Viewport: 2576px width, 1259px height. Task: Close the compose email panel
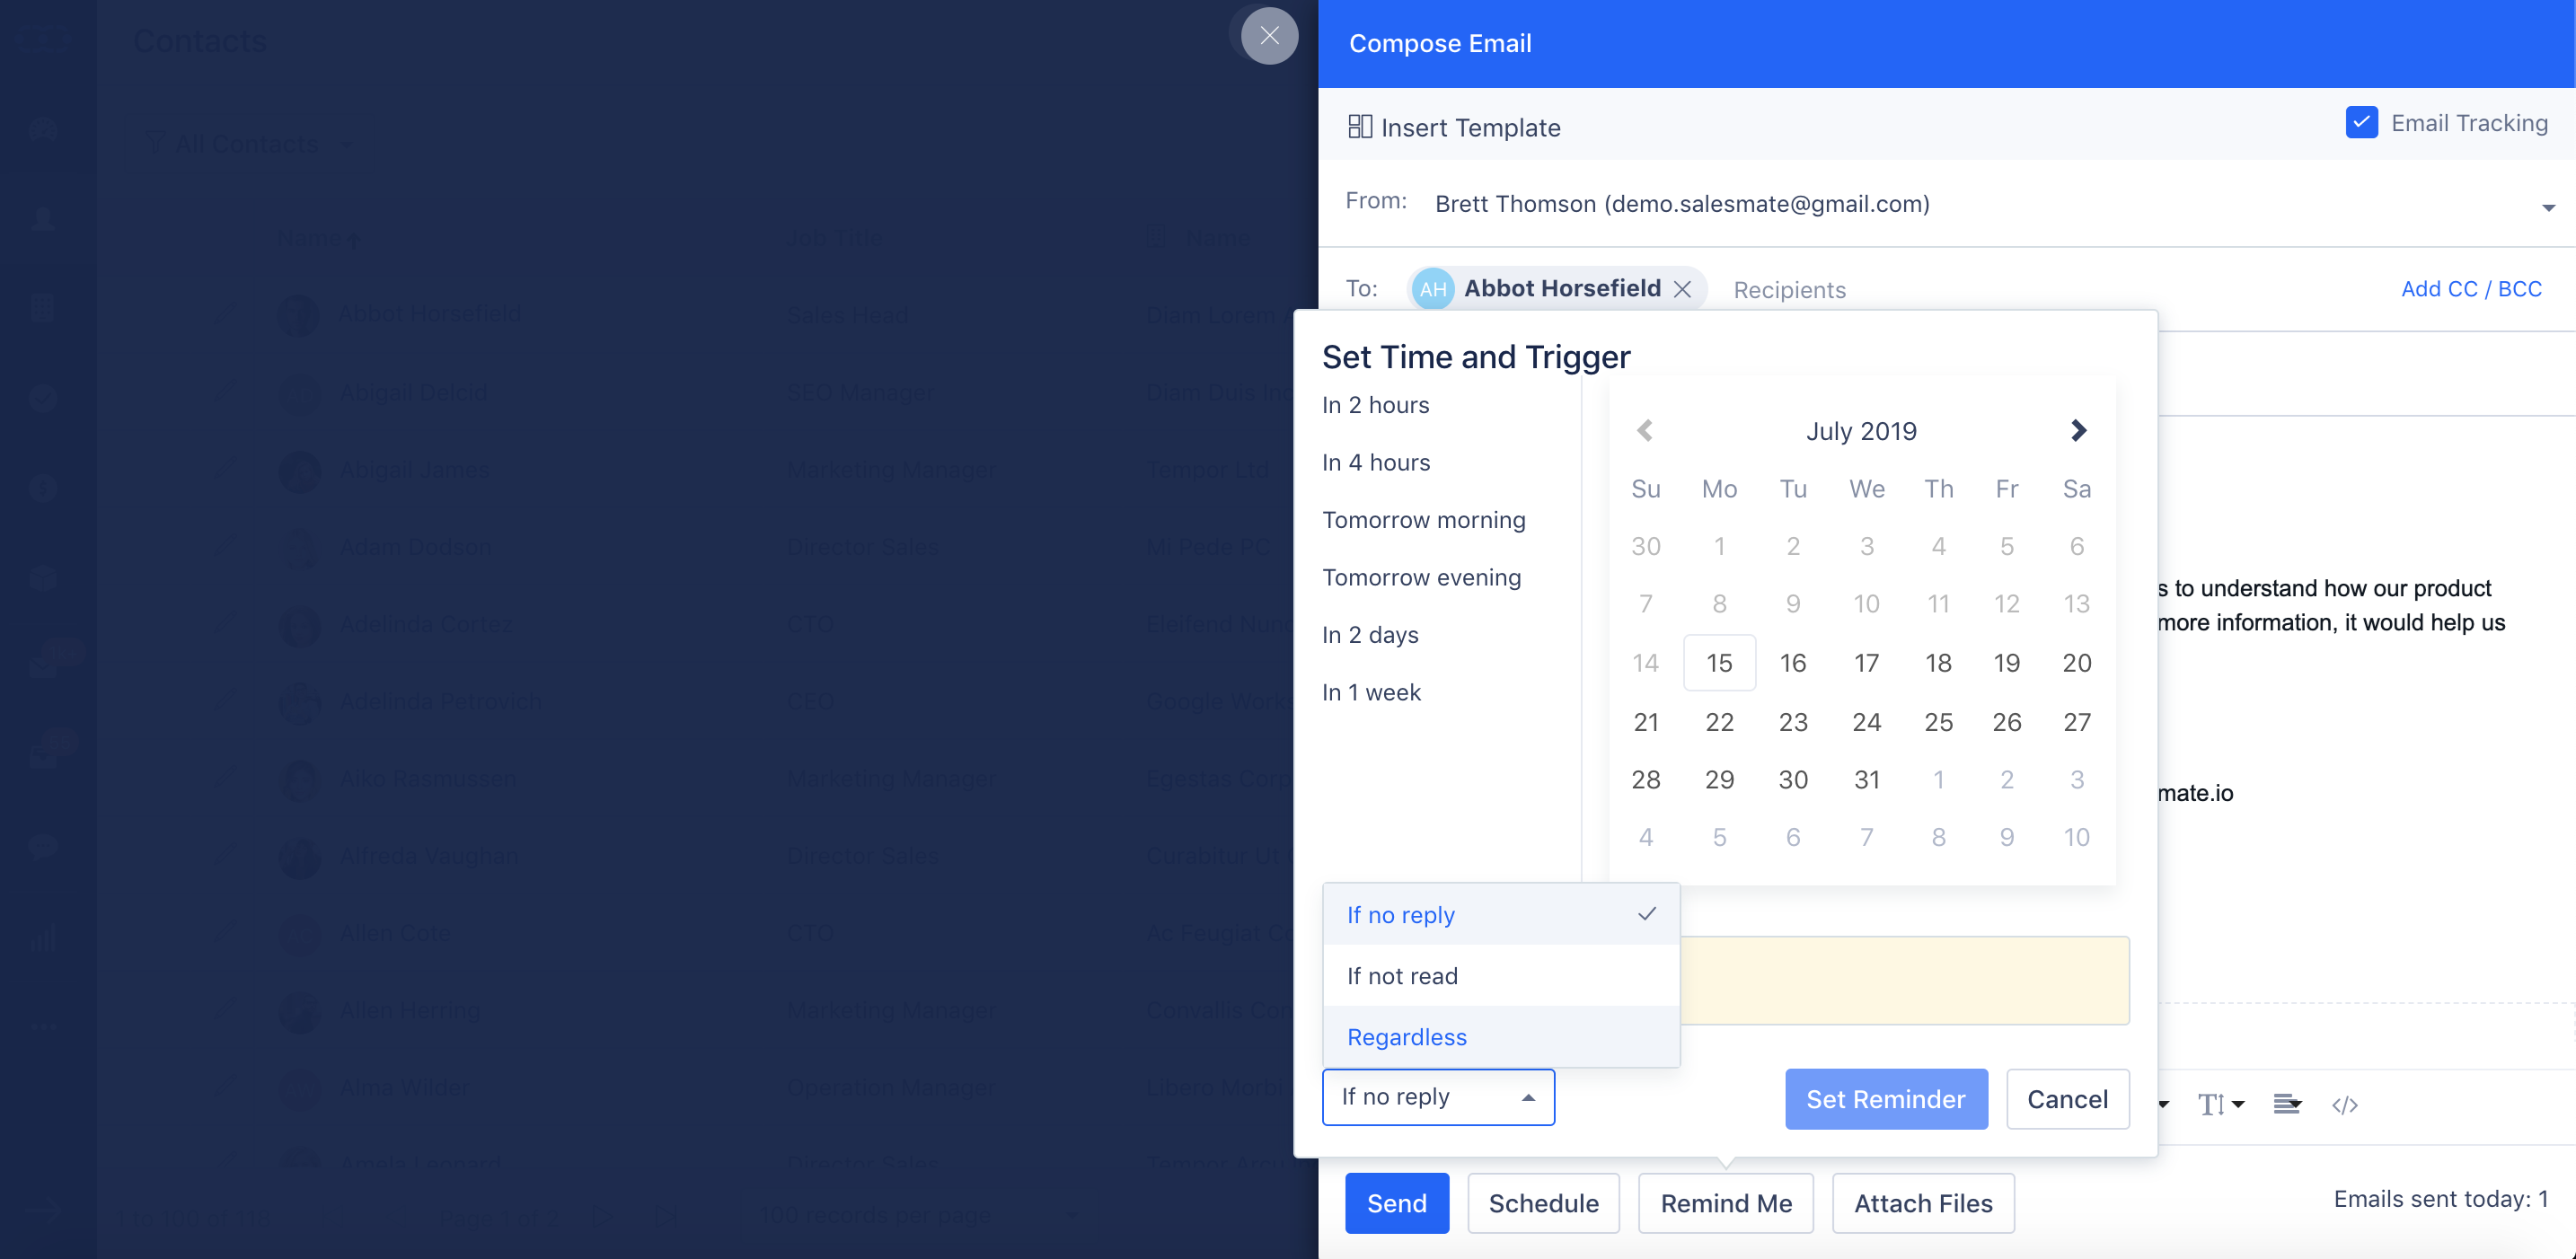[1269, 36]
